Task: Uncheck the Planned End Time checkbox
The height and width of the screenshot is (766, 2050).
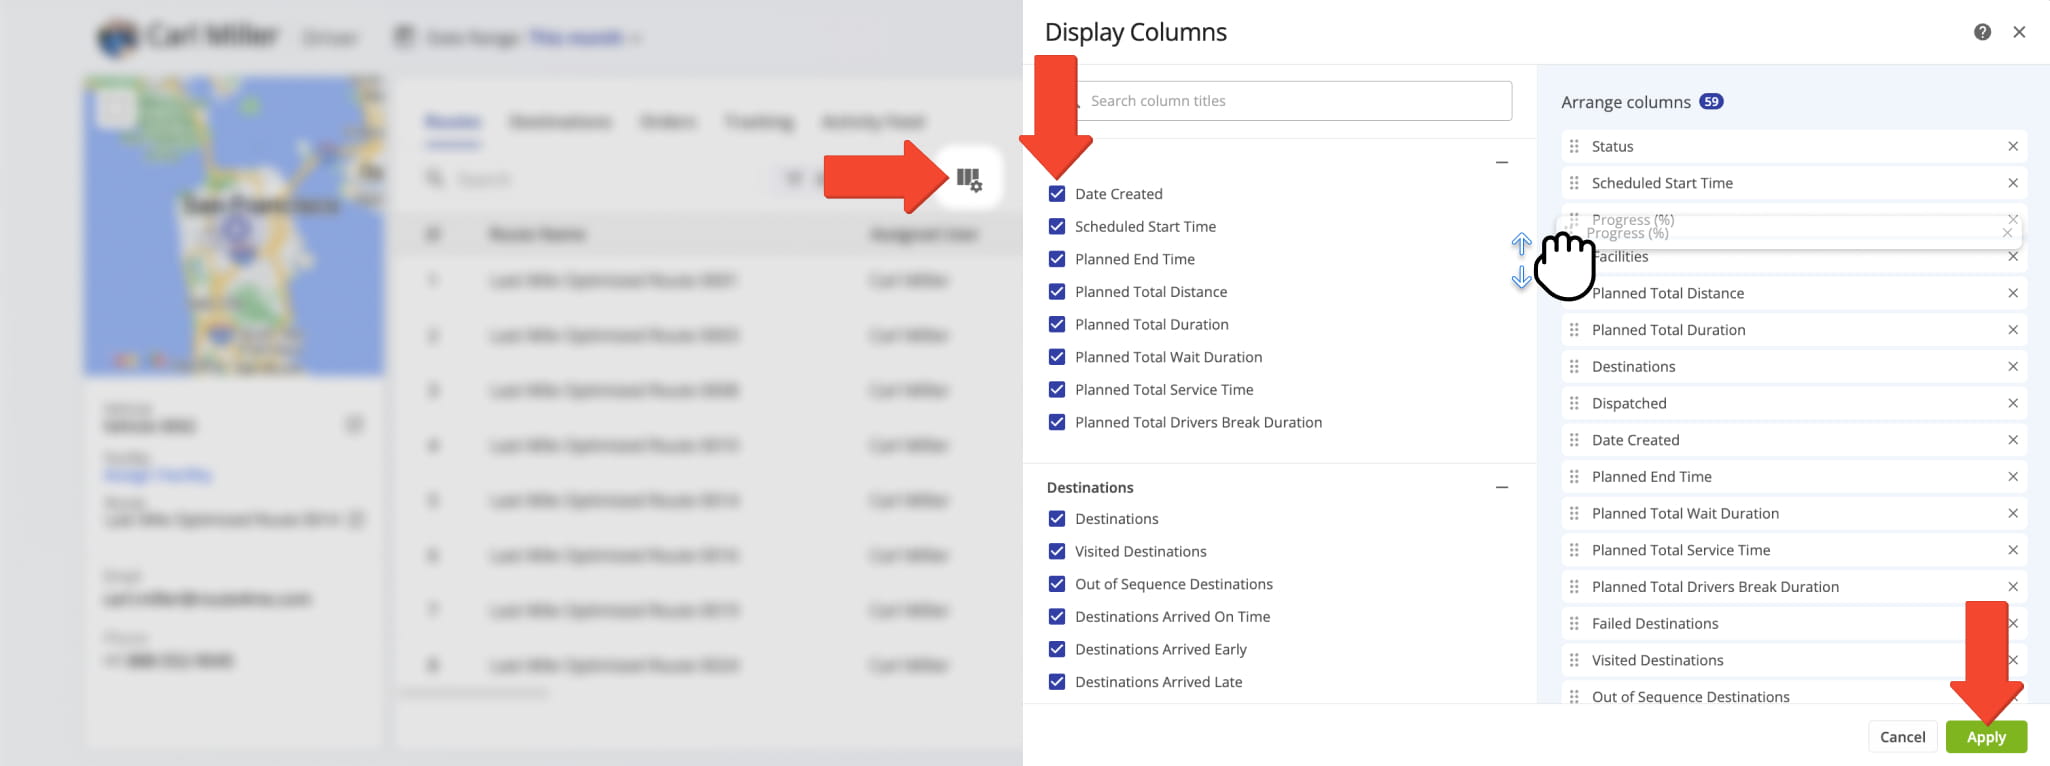Action: 1057,259
